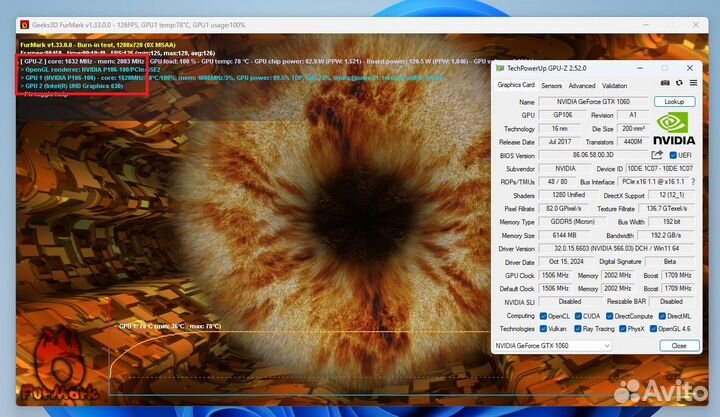The image size is (720, 417).
Task: Click the Transistors value 4400M
Action: tap(633, 142)
